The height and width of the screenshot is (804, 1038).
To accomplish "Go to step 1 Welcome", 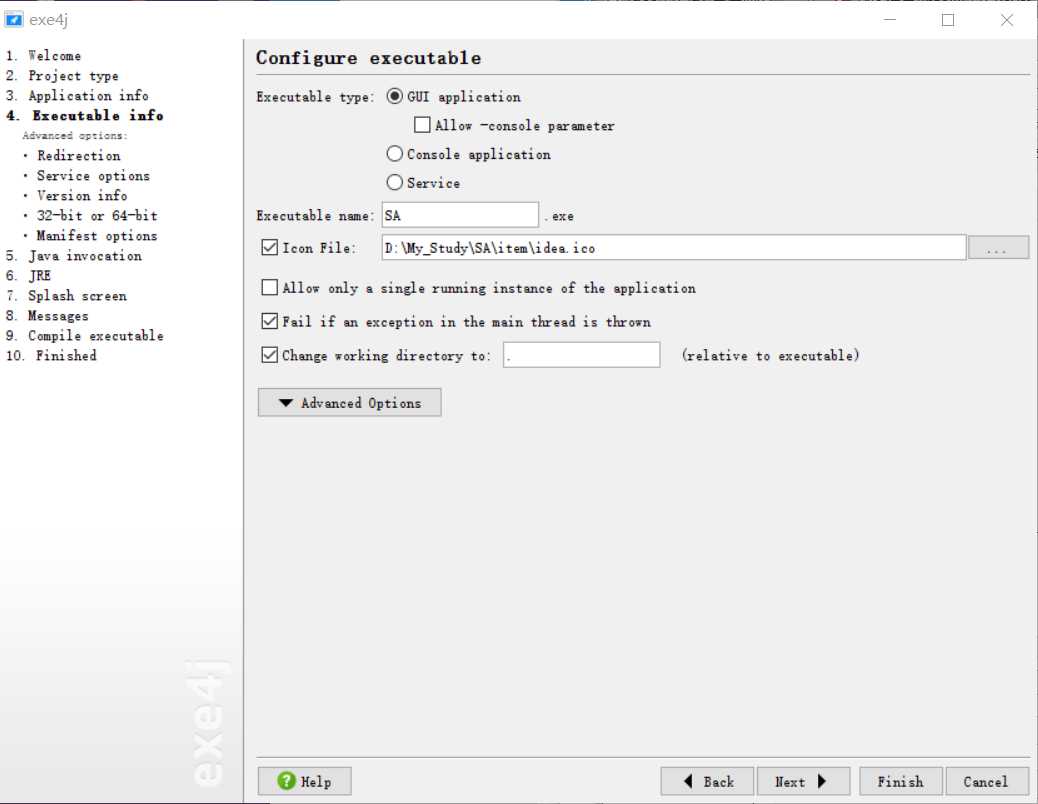I will click(x=44, y=56).
